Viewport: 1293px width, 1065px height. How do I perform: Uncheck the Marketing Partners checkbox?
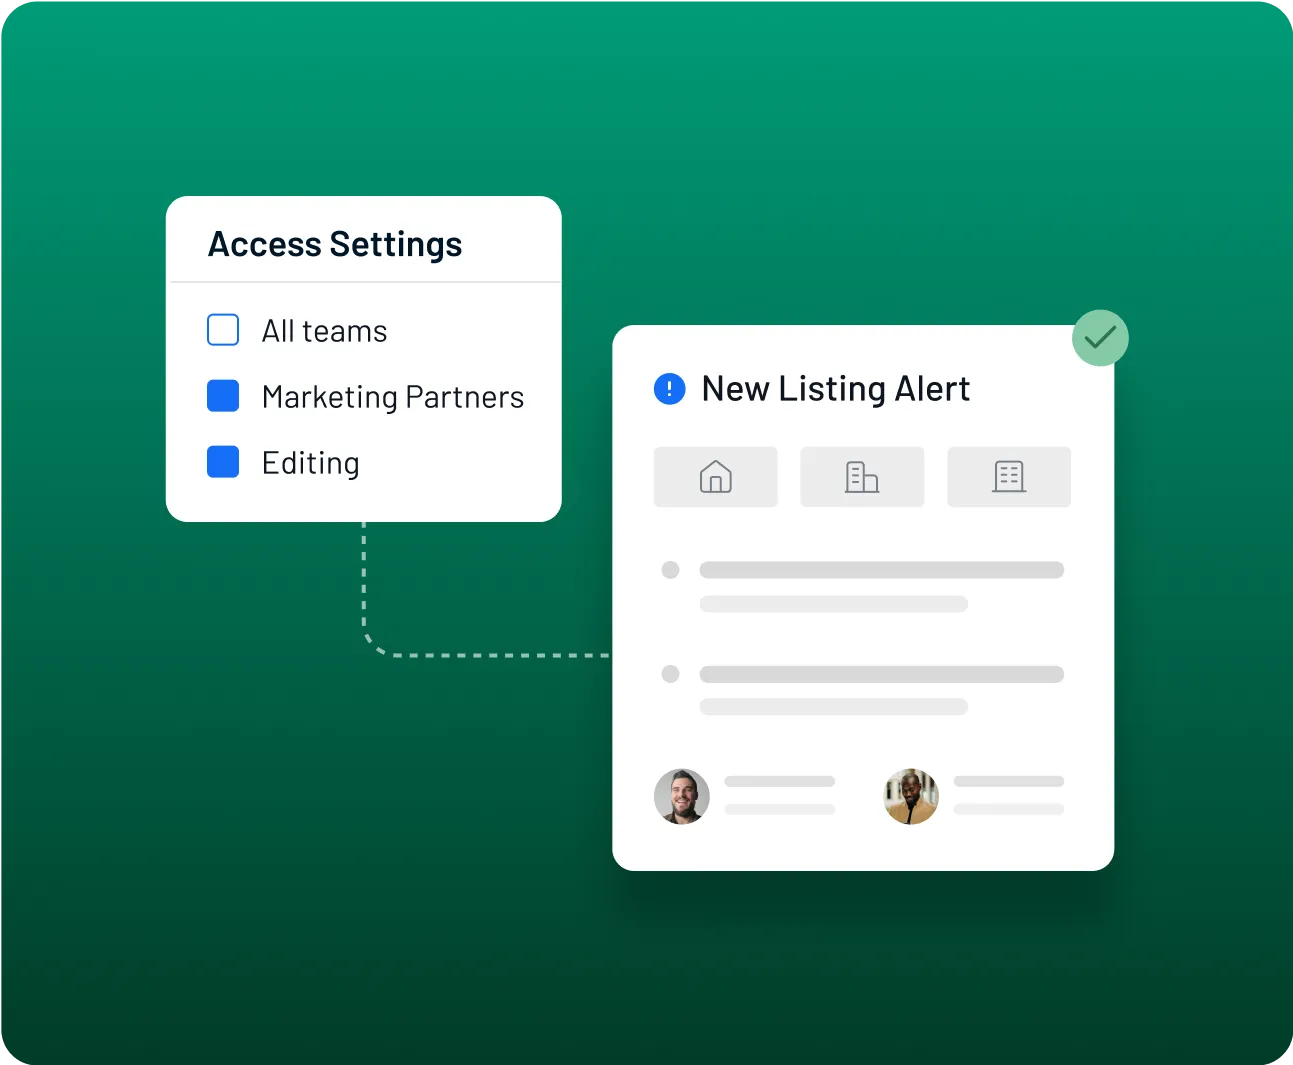coord(223,396)
